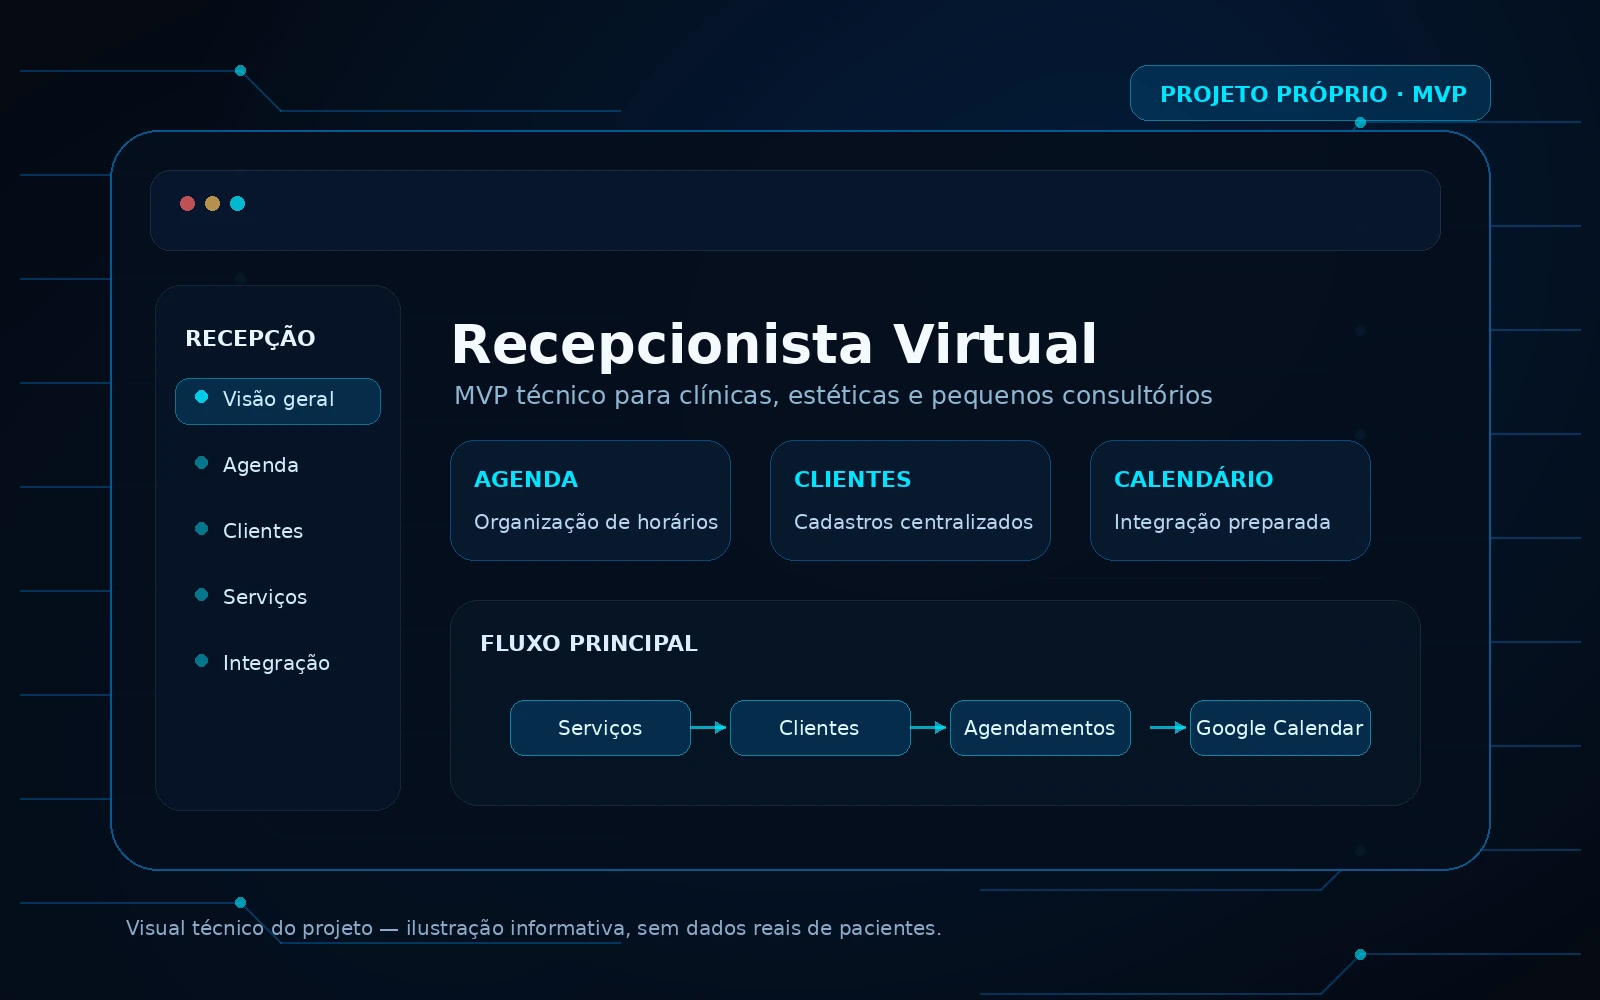
Task: Open the AGENDA card
Action: click(590, 500)
